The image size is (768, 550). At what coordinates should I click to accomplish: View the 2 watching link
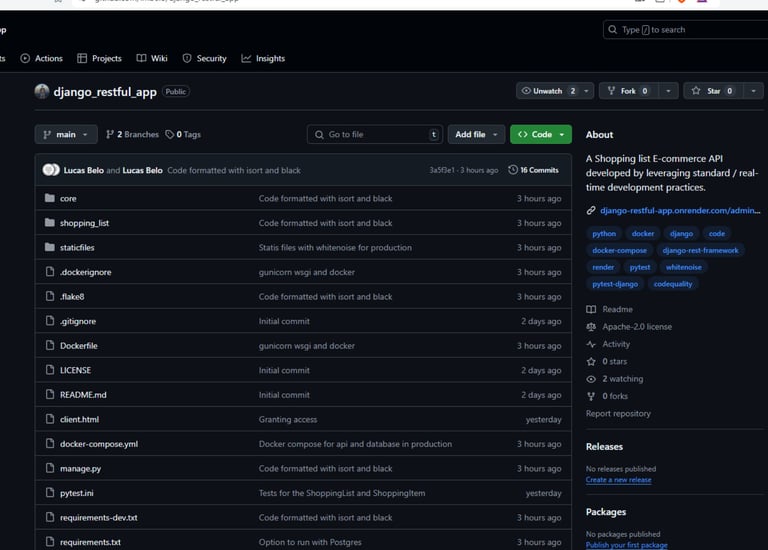tap(623, 379)
